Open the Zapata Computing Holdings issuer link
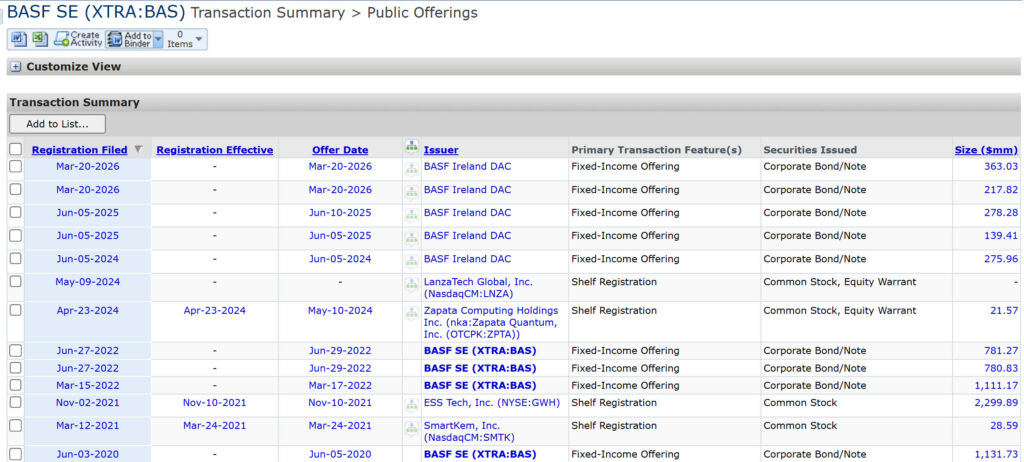This screenshot has width=1024, height=462. tap(491, 322)
